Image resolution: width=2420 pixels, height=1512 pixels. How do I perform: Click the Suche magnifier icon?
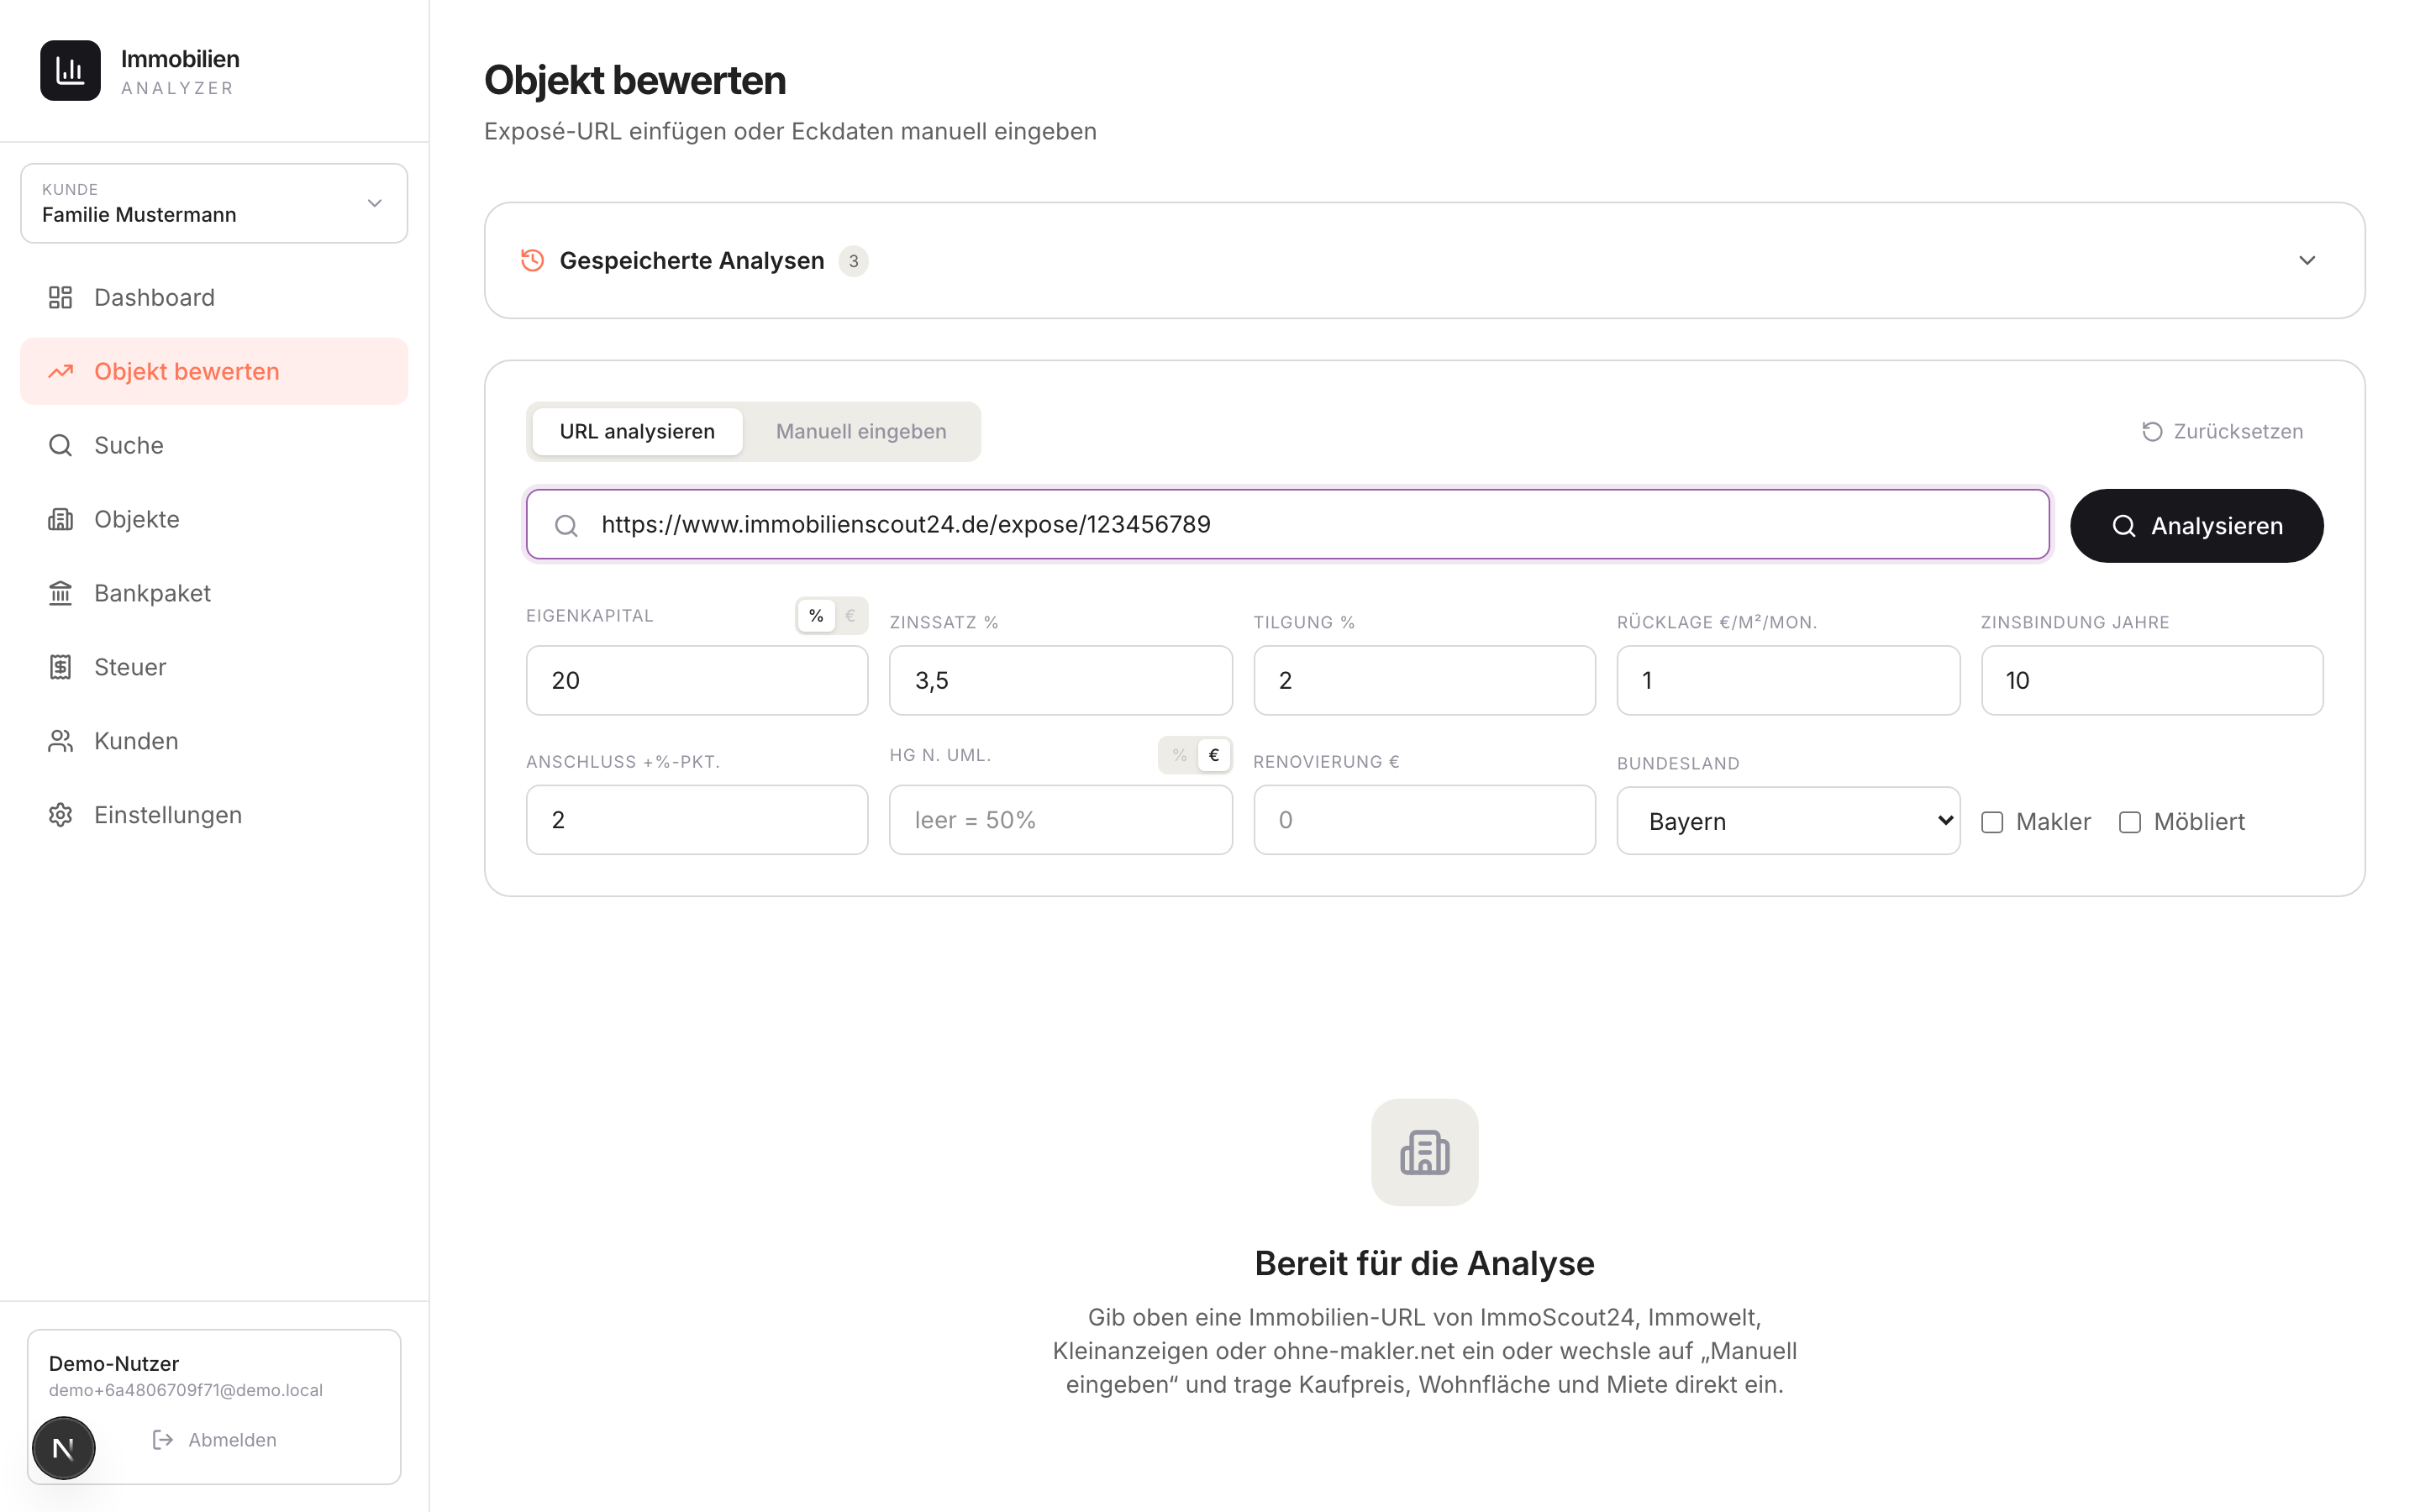click(x=60, y=445)
